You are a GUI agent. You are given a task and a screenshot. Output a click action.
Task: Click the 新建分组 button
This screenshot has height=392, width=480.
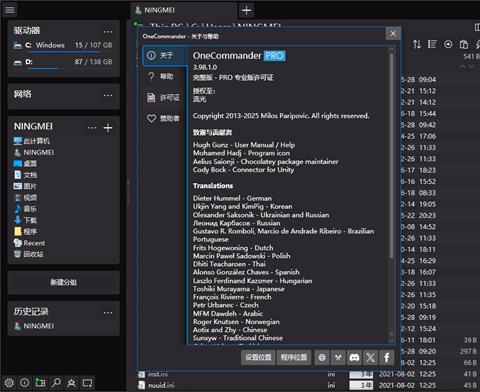point(64,282)
